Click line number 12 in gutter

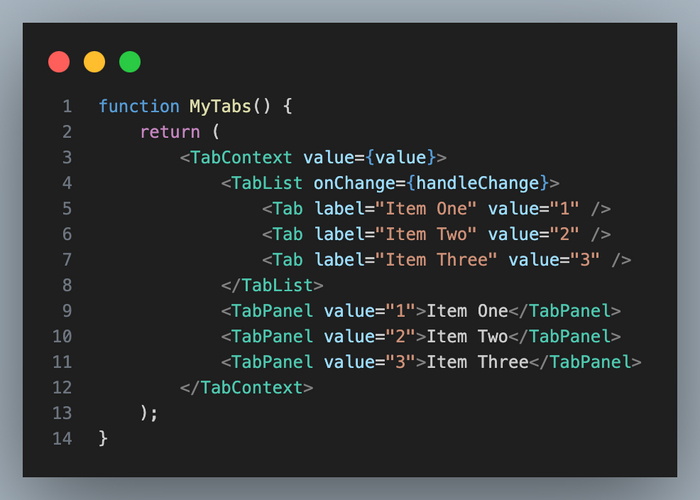coord(62,387)
